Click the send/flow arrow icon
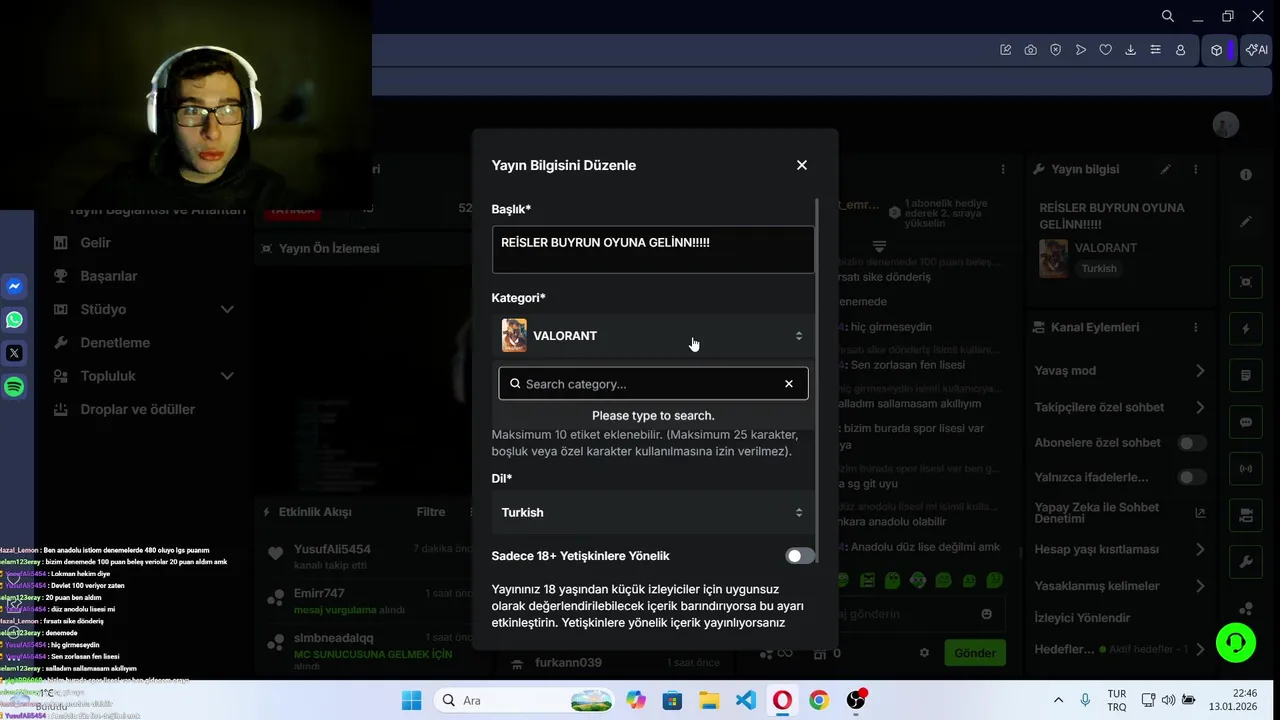Image resolution: width=1280 pixels, height=720 pixels. [x=1080, y=50]
